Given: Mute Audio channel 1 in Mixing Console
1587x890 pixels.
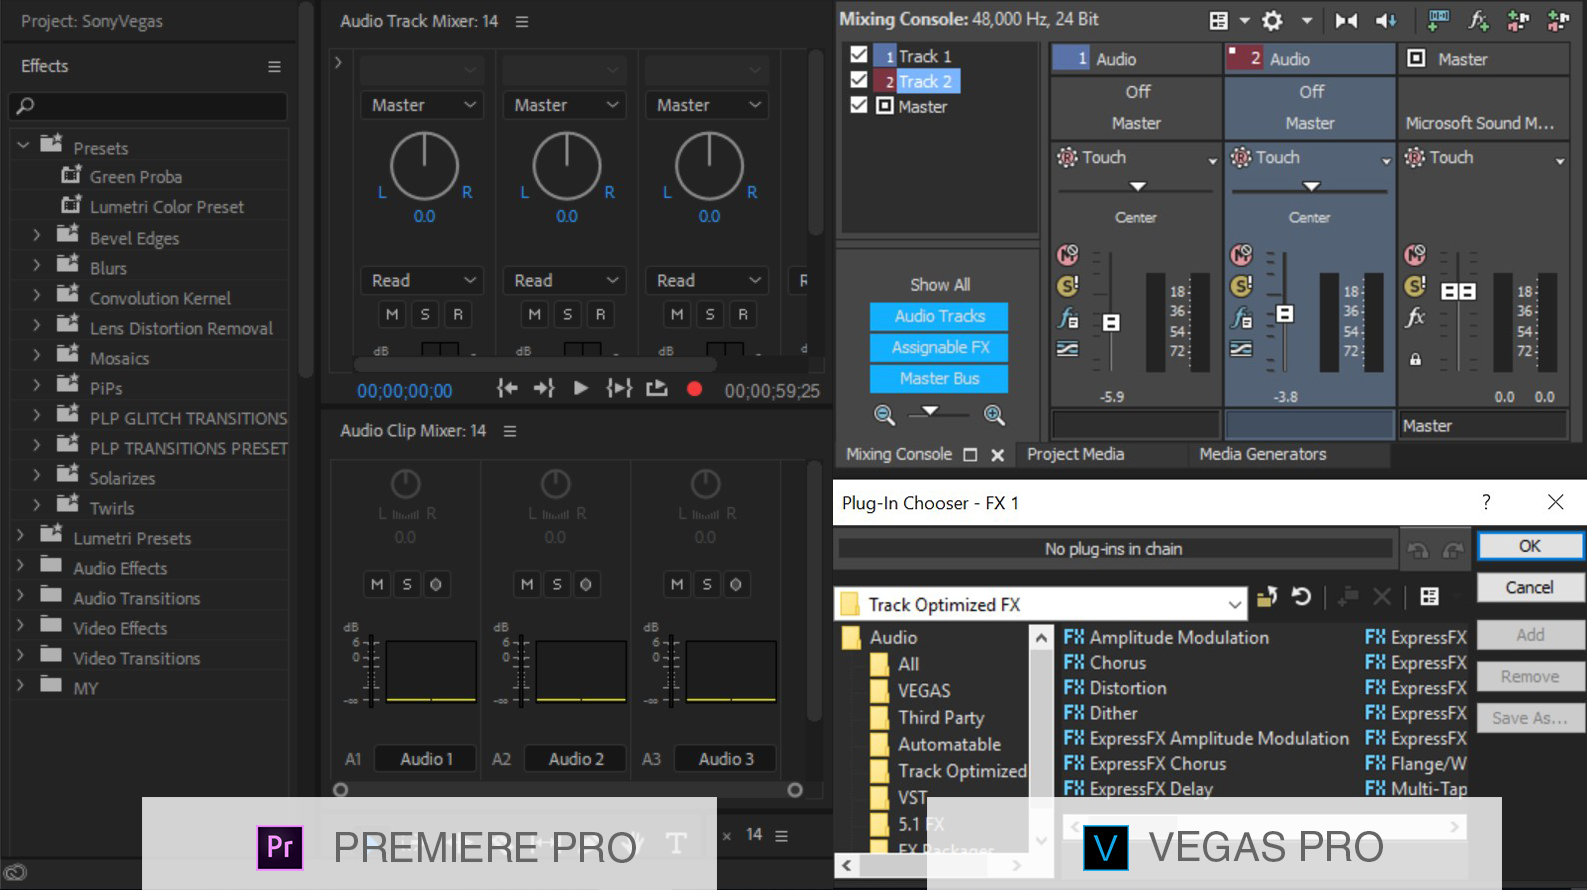Looking at the screenshot, I should [1068, 255].
